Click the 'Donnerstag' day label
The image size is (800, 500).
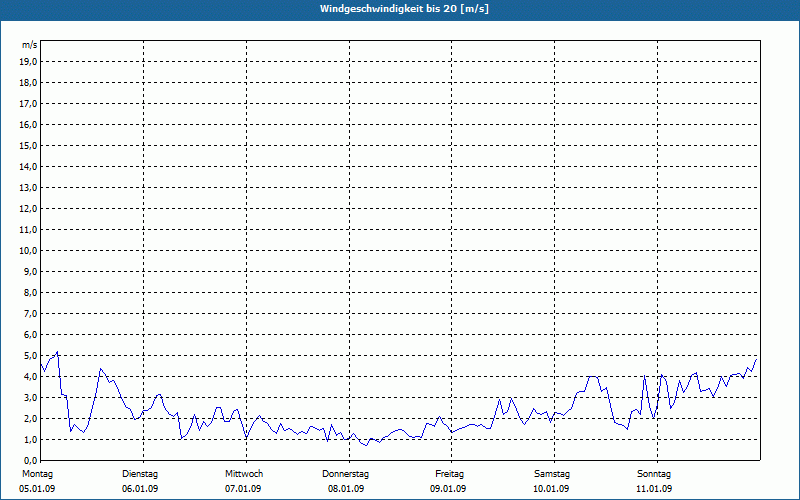[x=345, y=474]
